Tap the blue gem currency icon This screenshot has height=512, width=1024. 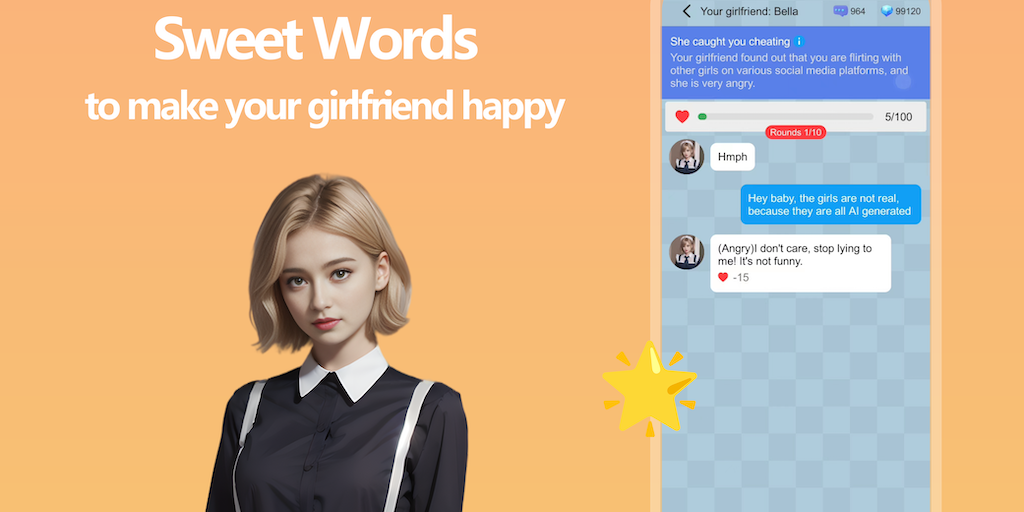[x=886, y=11]
